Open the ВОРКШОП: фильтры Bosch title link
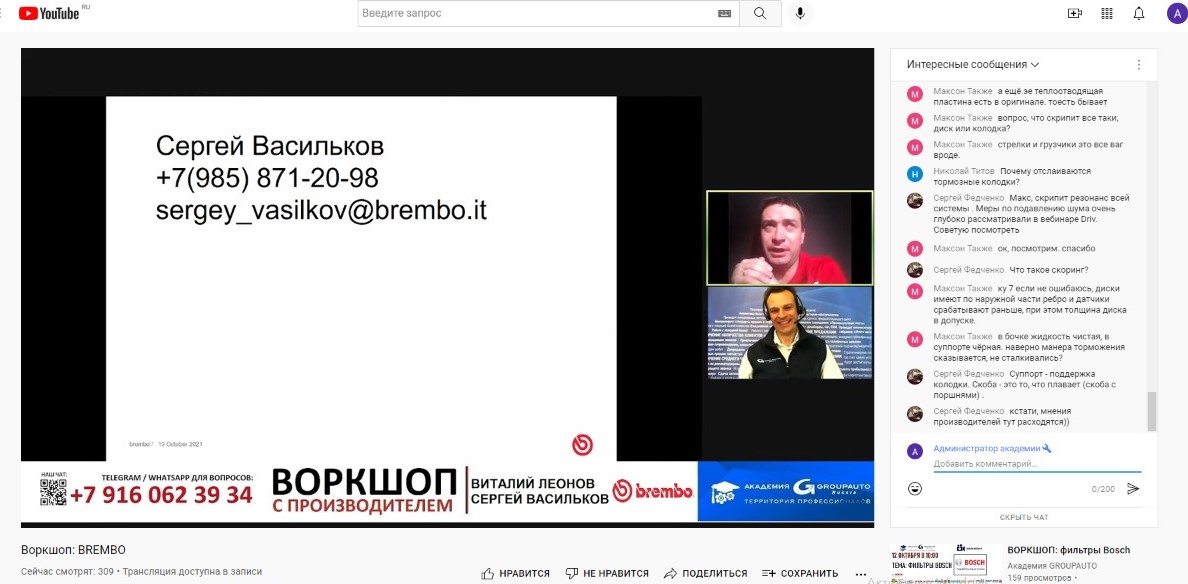 coord(1068,550)
